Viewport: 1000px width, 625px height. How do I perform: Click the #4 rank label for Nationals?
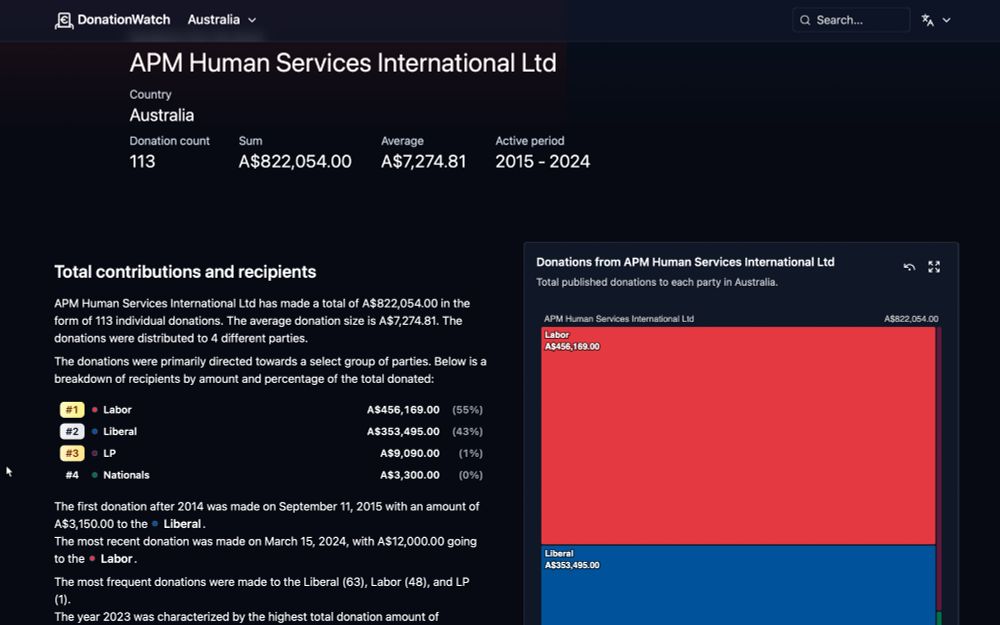tap(72, 475)
